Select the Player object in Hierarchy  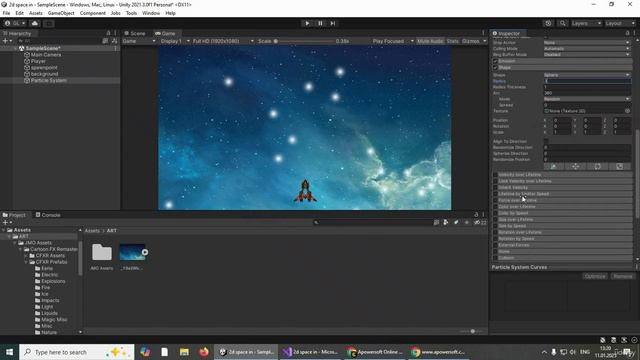point(38,61)
